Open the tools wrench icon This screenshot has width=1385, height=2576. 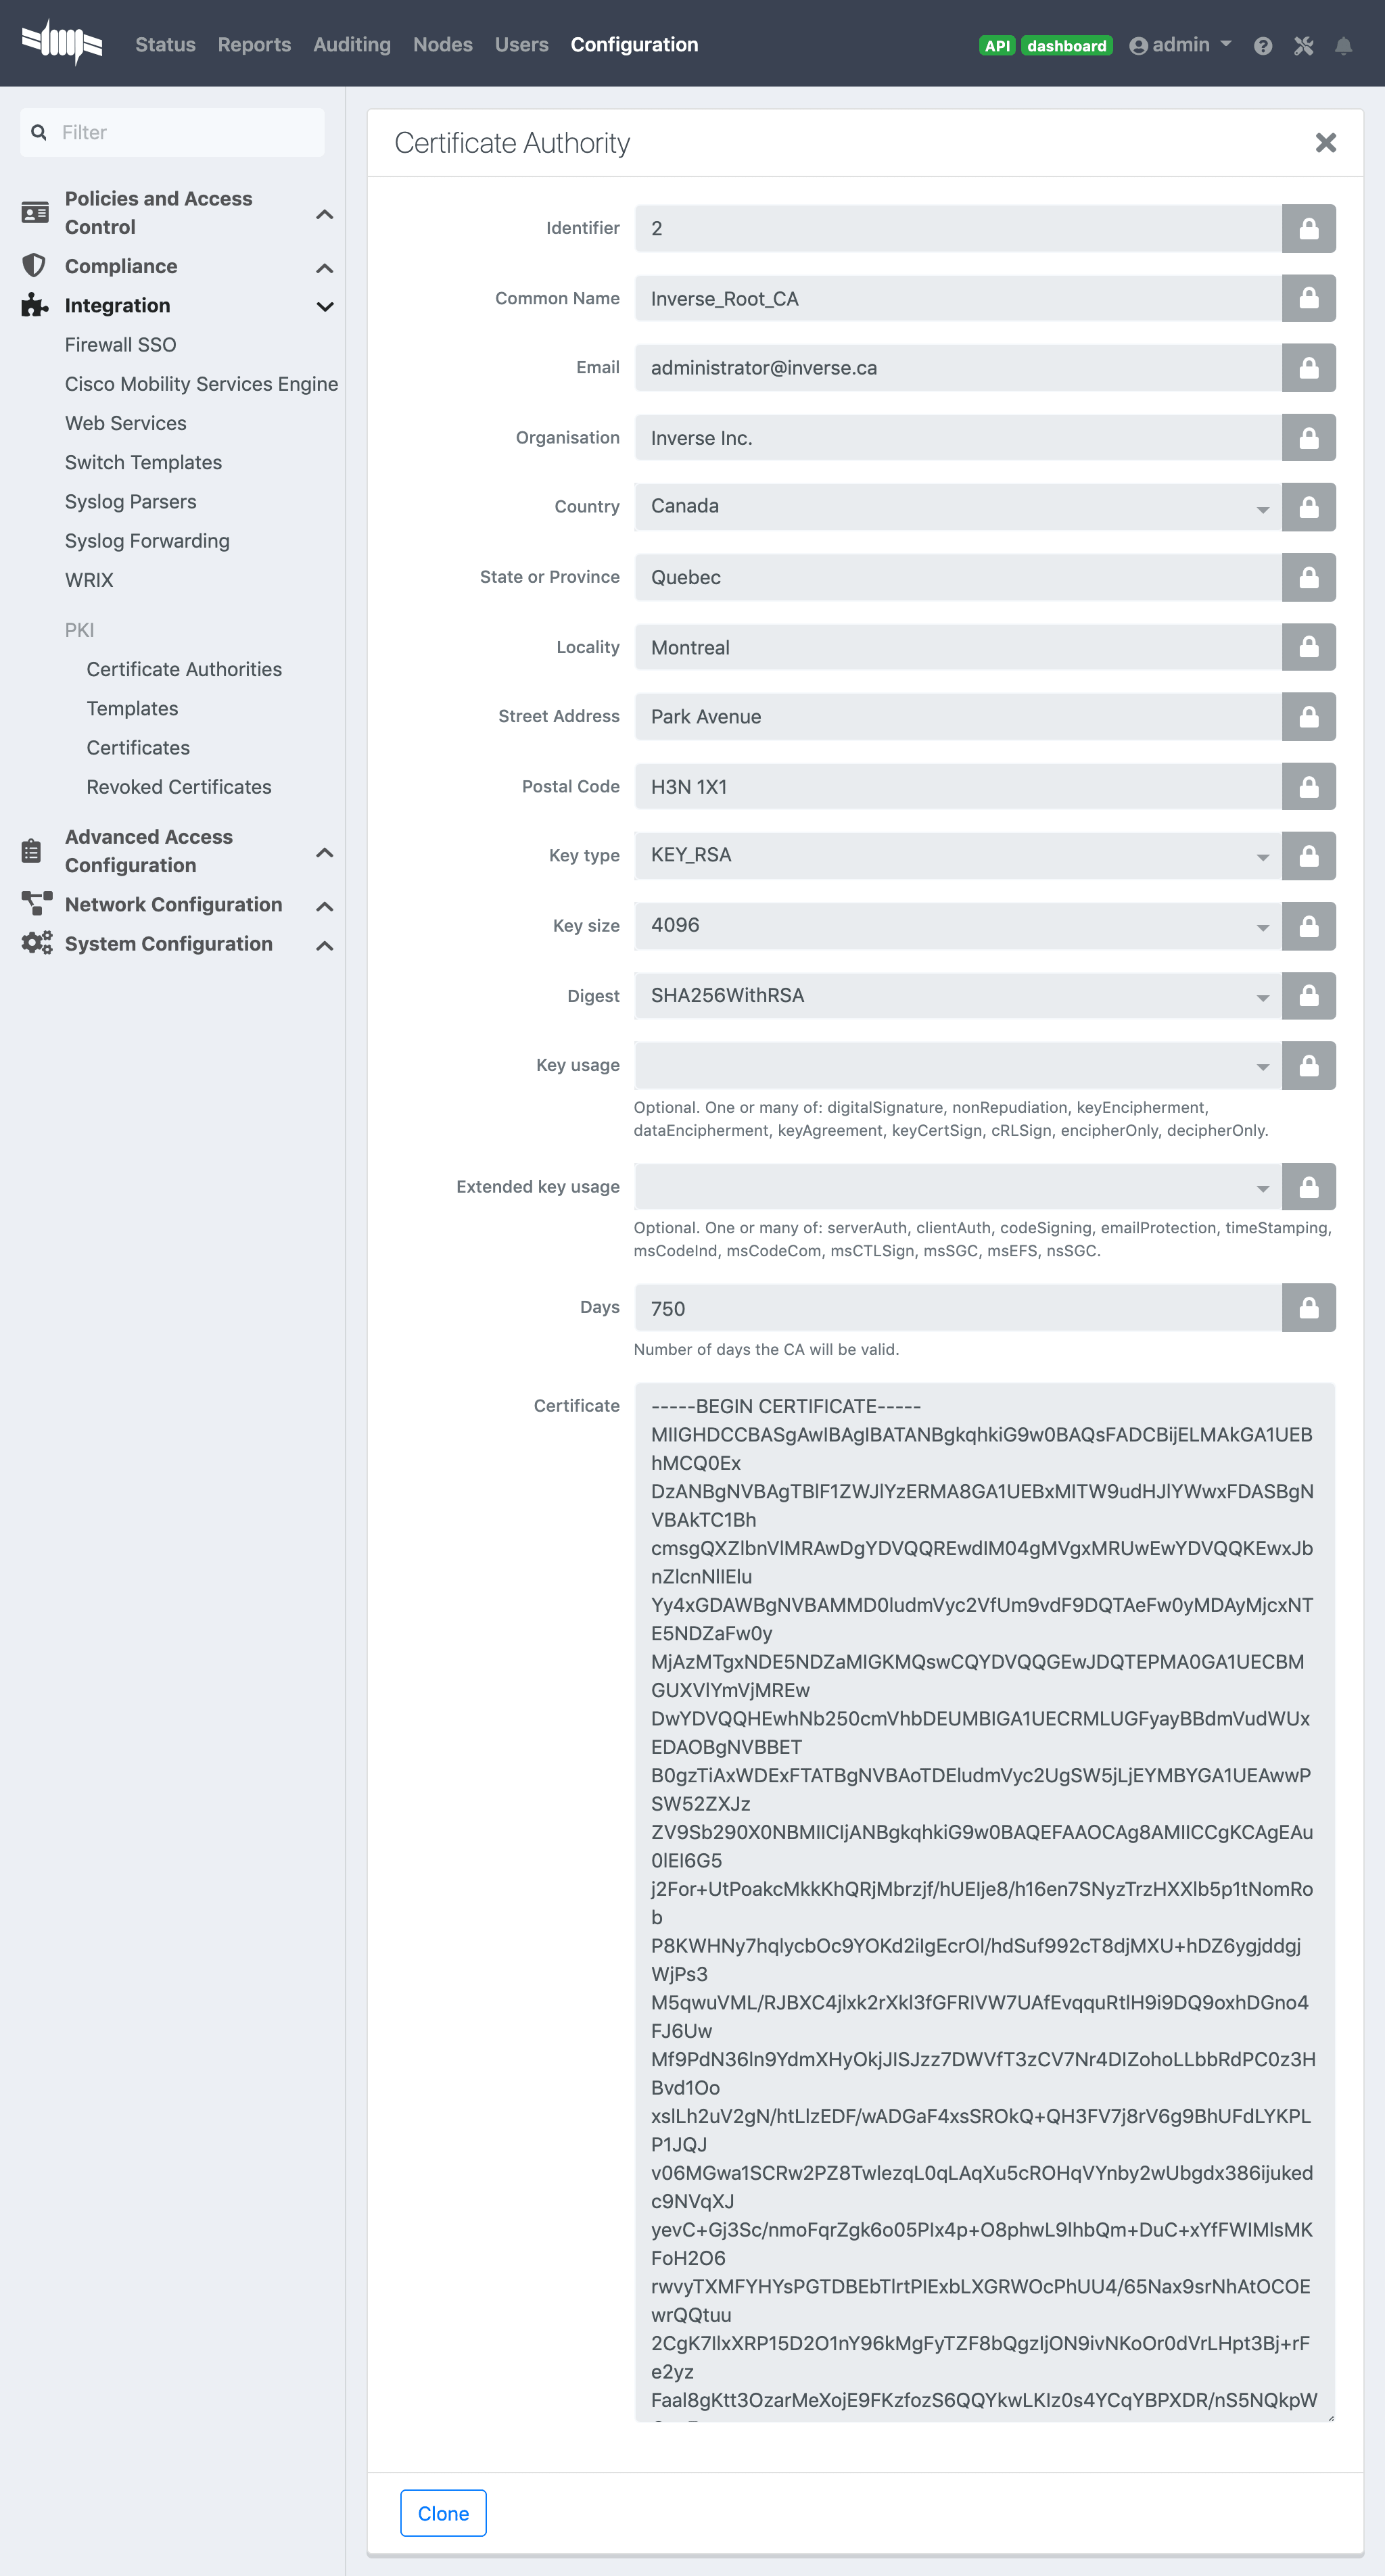[x=1303, y=46]
